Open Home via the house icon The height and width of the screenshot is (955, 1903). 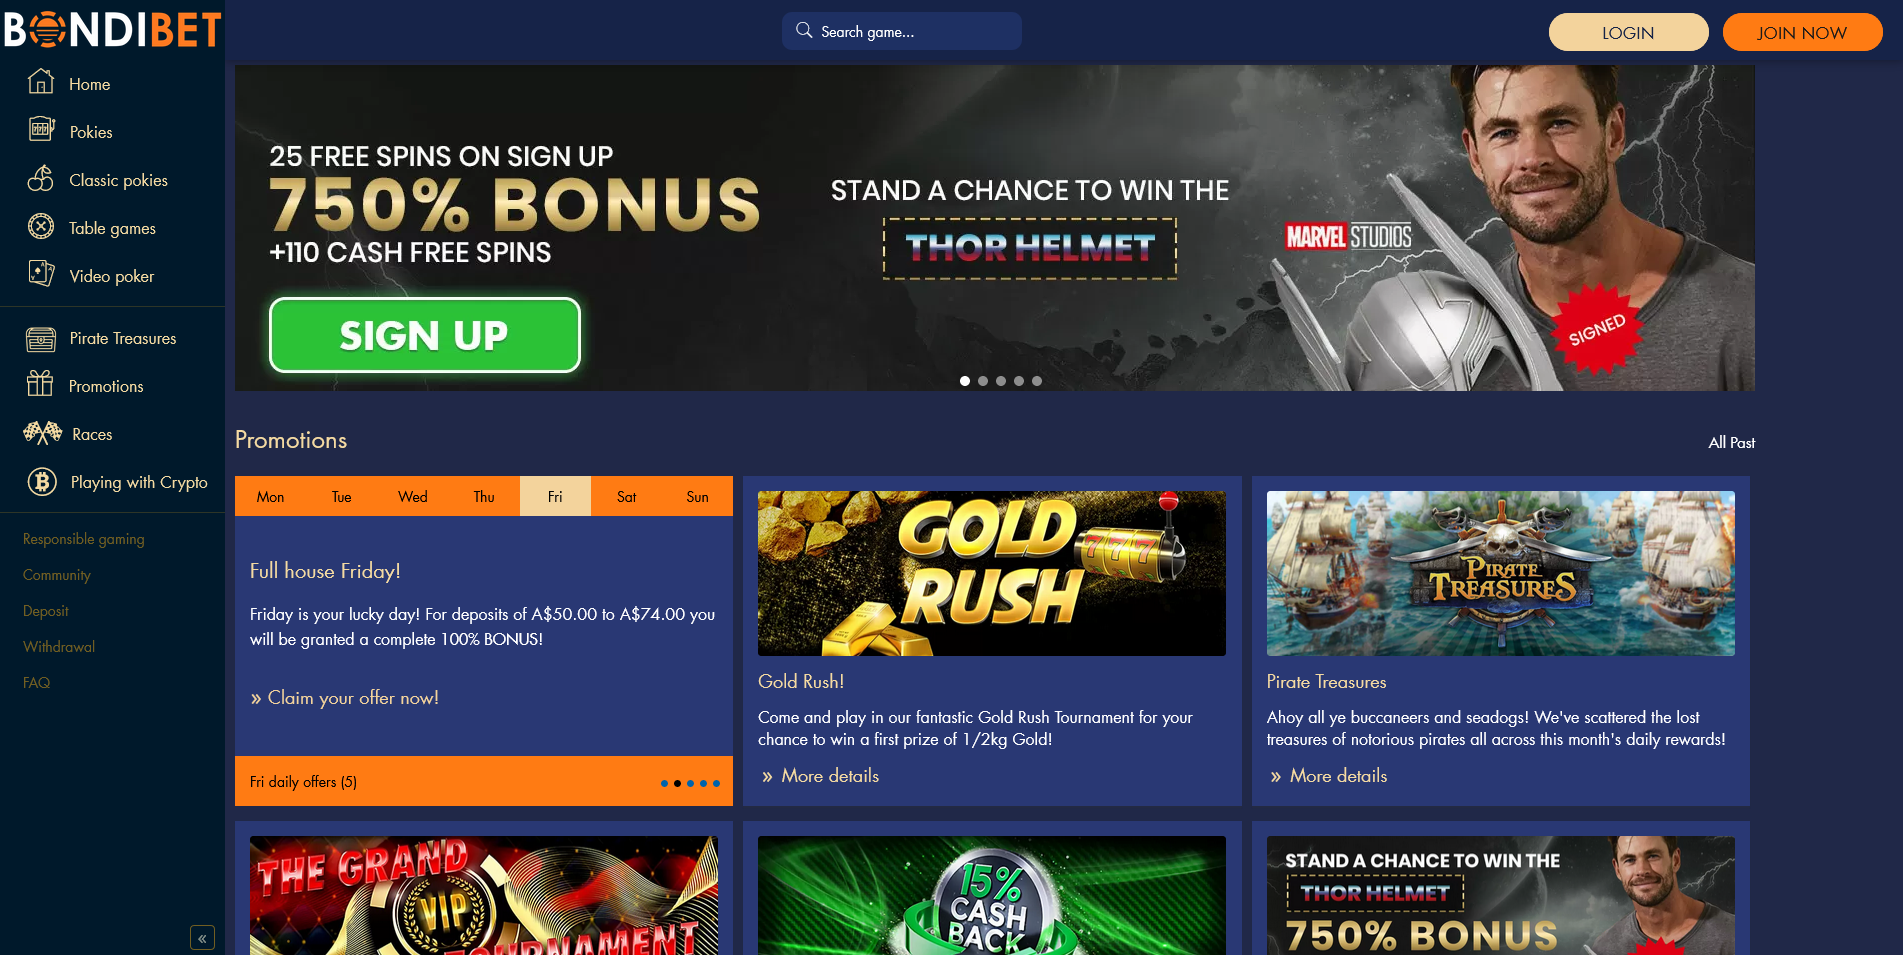coord(41,81)
